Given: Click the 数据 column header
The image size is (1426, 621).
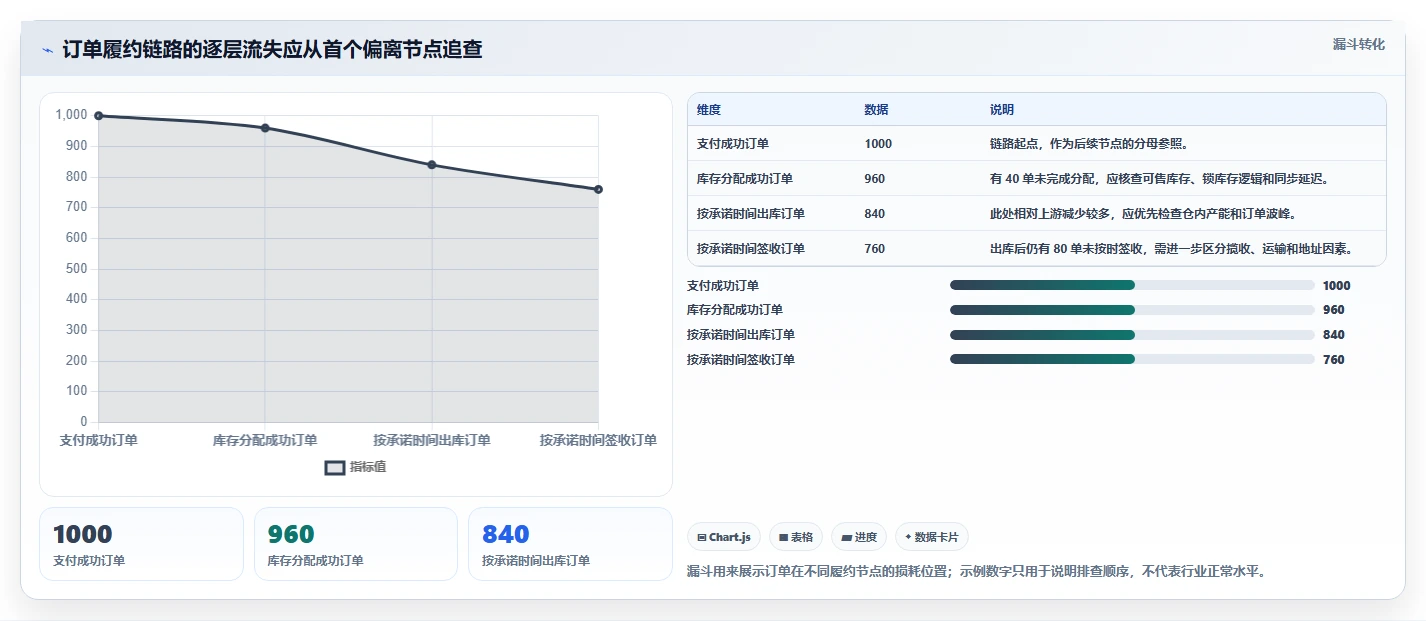Looking at the screenshot, I should (x=877, y=110).
